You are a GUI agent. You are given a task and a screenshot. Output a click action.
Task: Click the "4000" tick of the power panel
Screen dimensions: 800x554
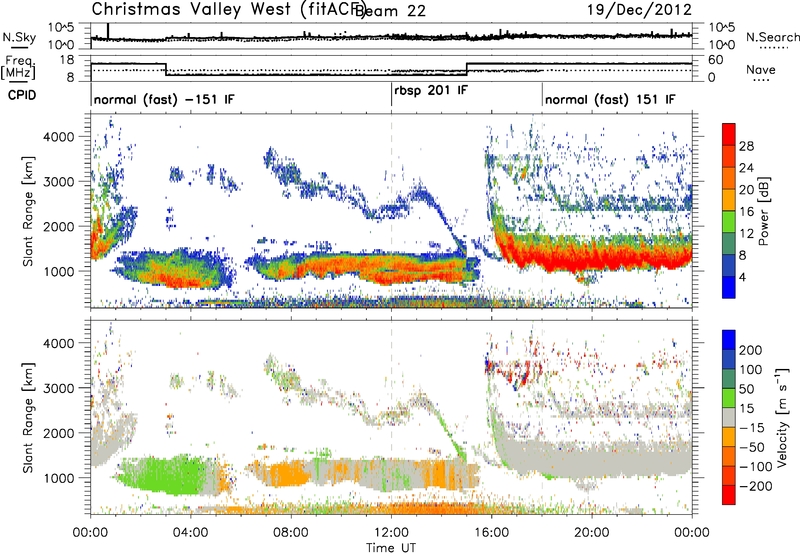(x=58, y=137)
